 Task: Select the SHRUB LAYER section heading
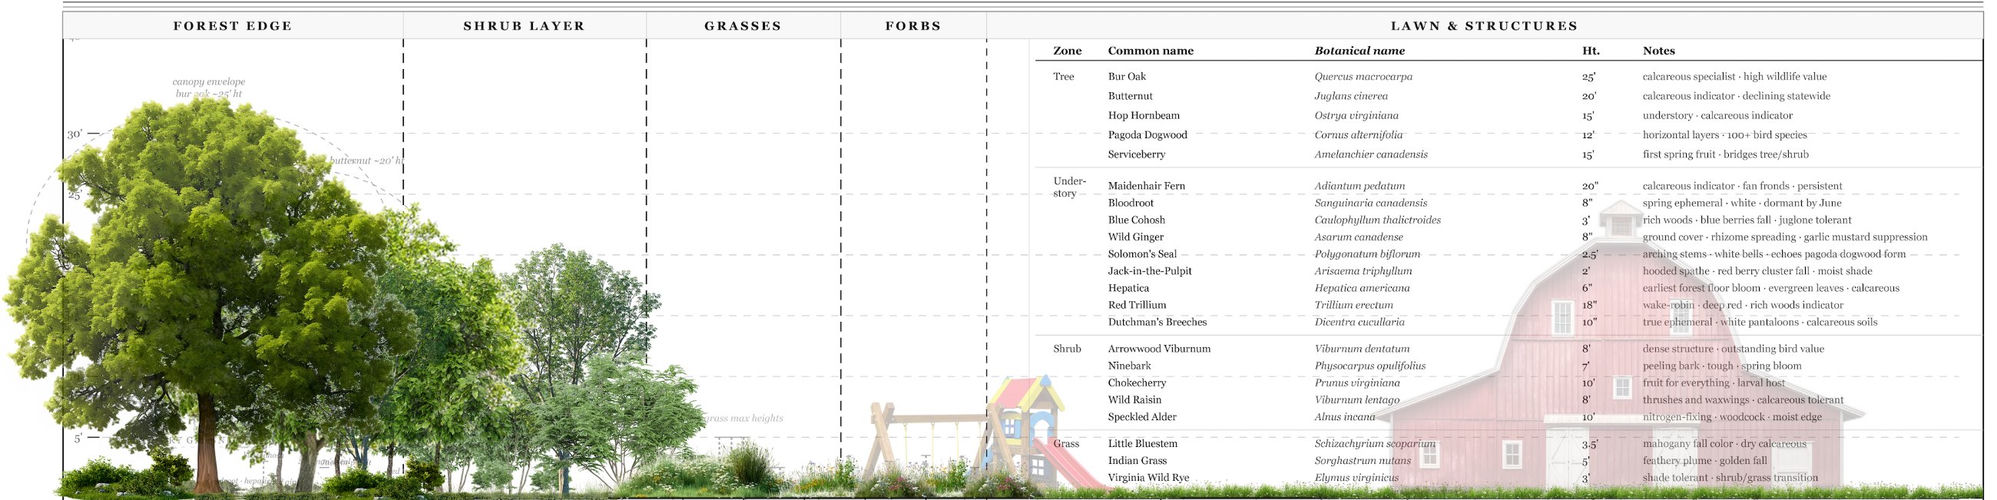pyautogui.click(x=524, y=26)
